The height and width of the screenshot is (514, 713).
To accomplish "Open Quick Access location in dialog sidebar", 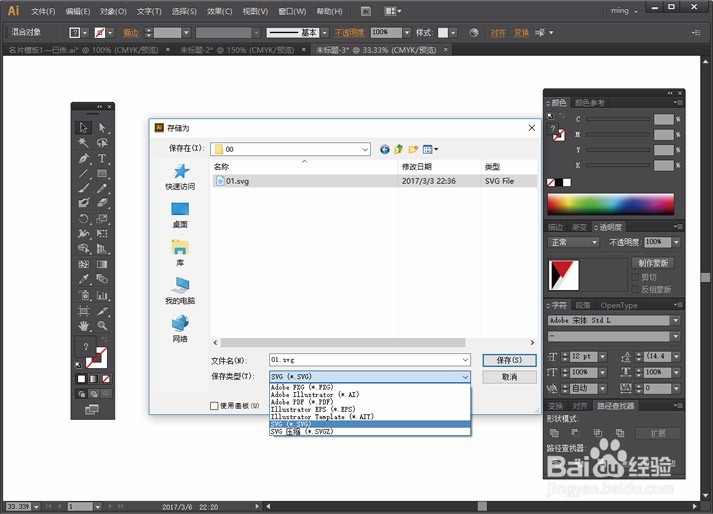I will click(180, 177).
